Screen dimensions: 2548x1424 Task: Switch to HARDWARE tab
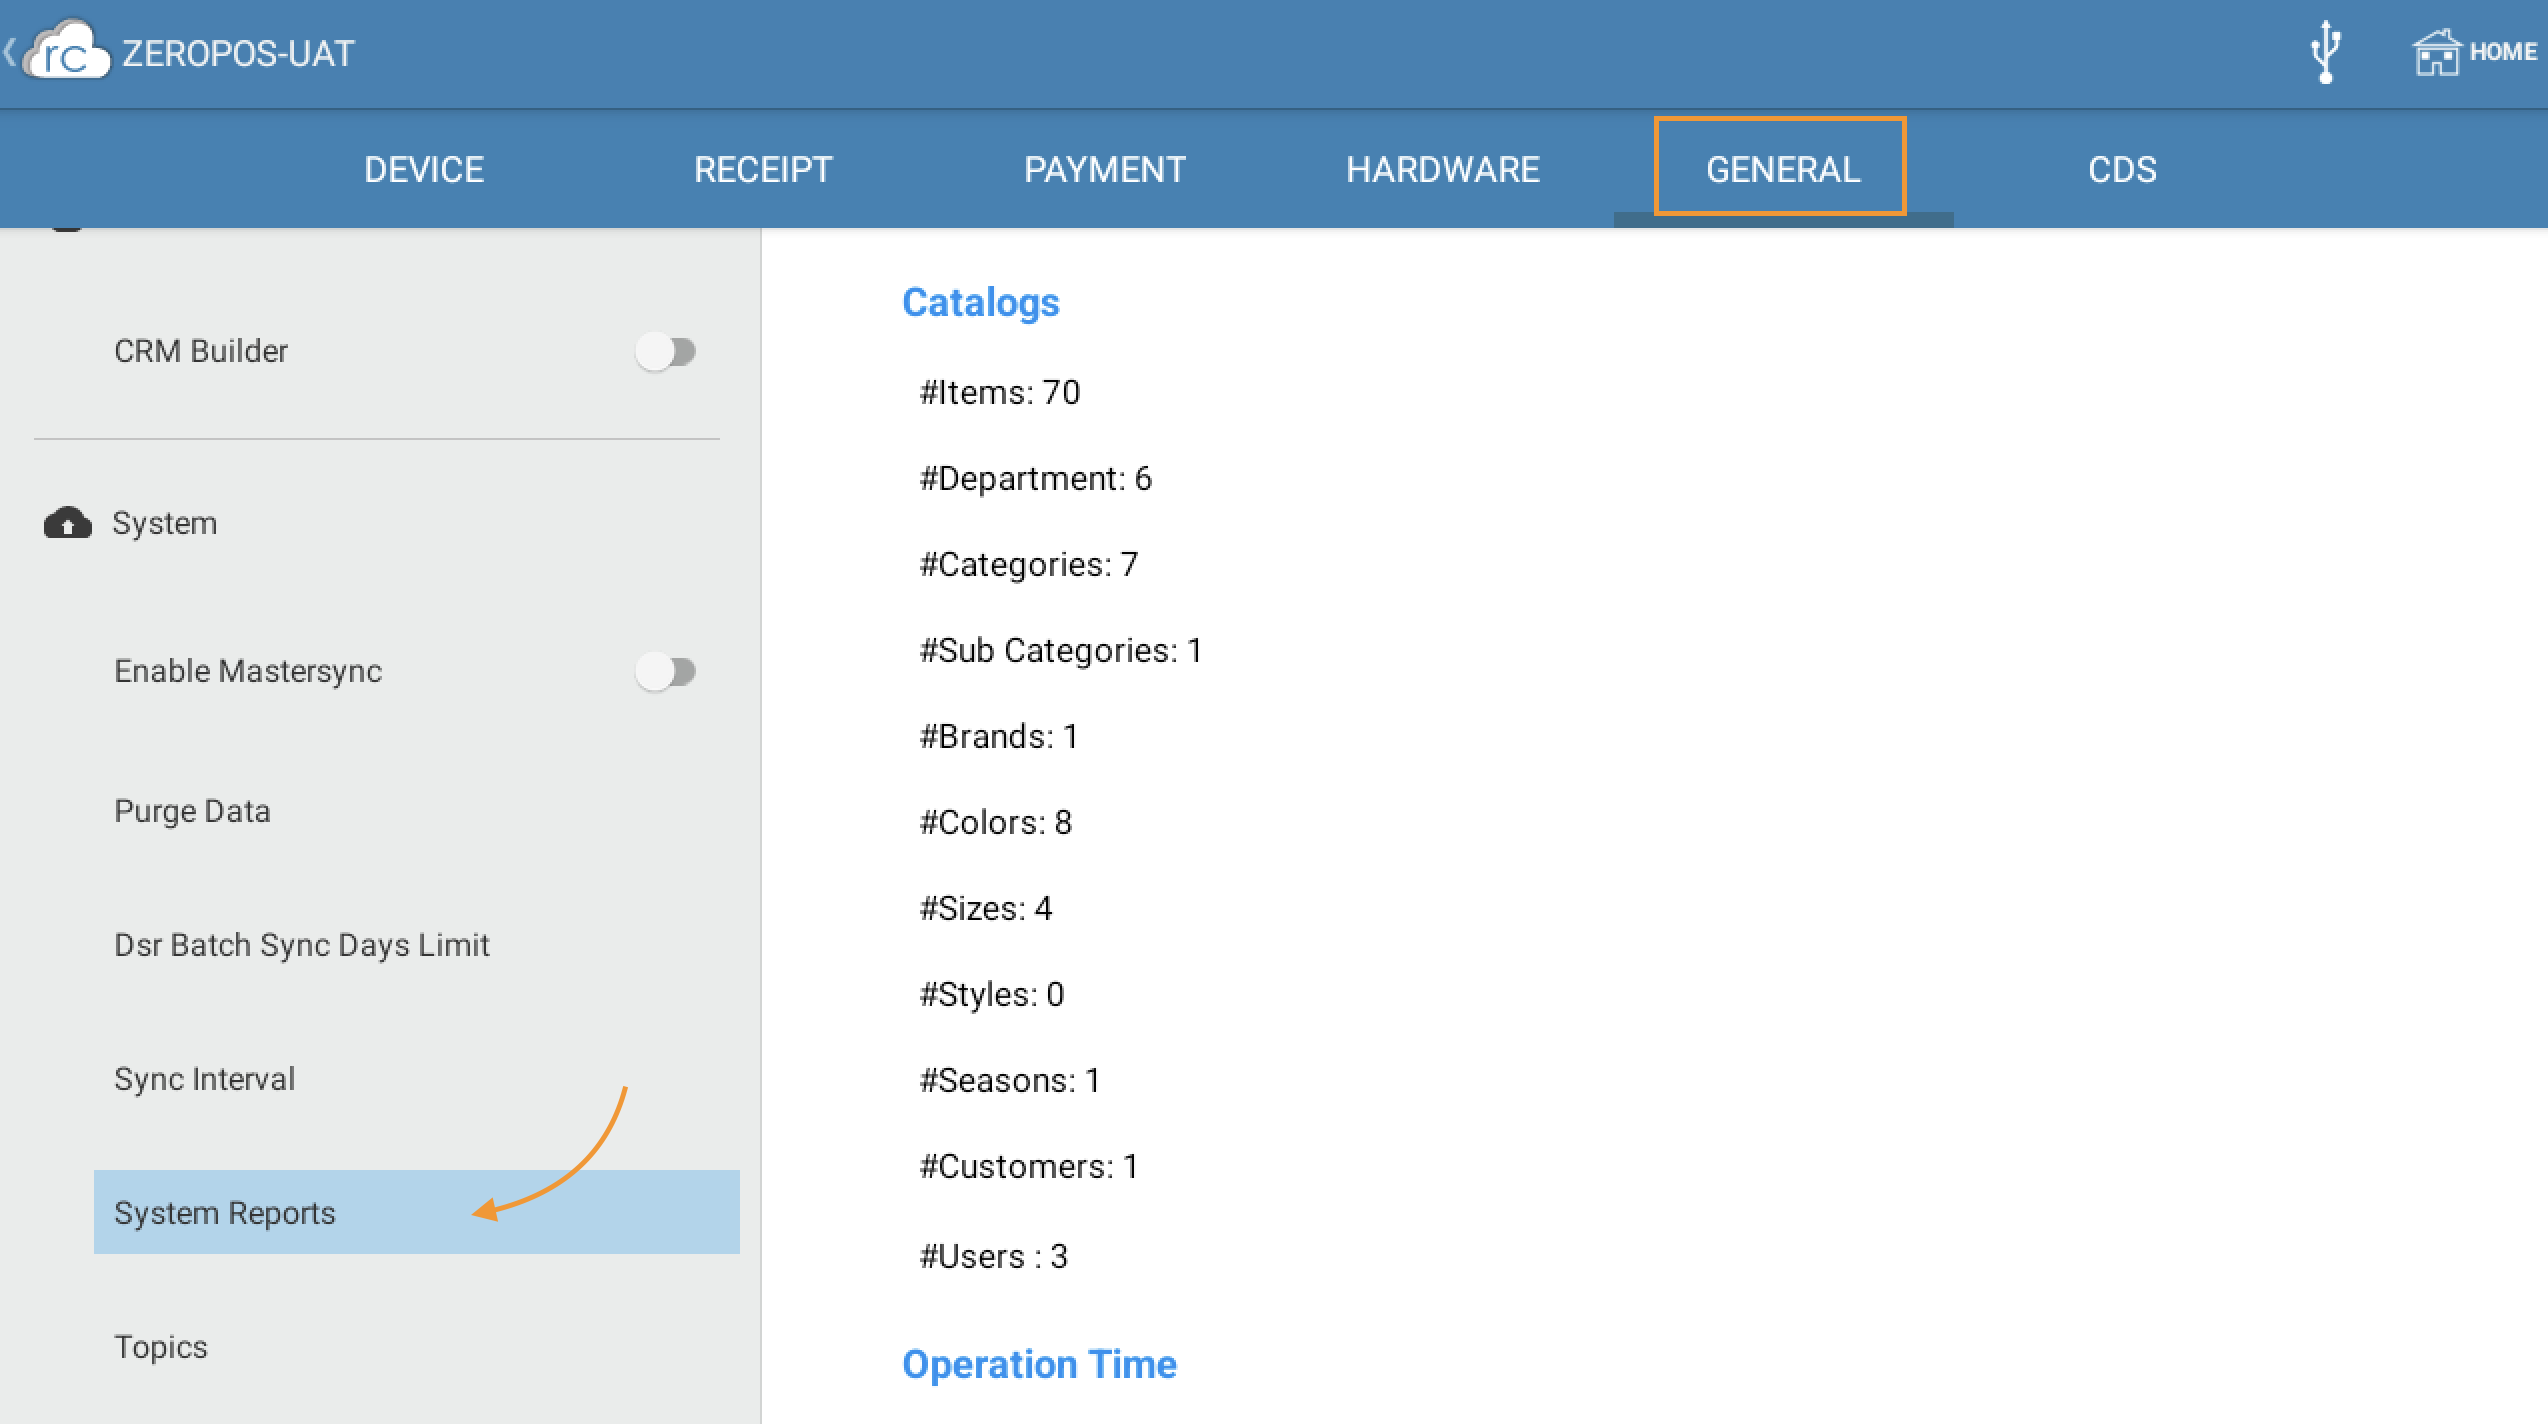click(1443, 169)
